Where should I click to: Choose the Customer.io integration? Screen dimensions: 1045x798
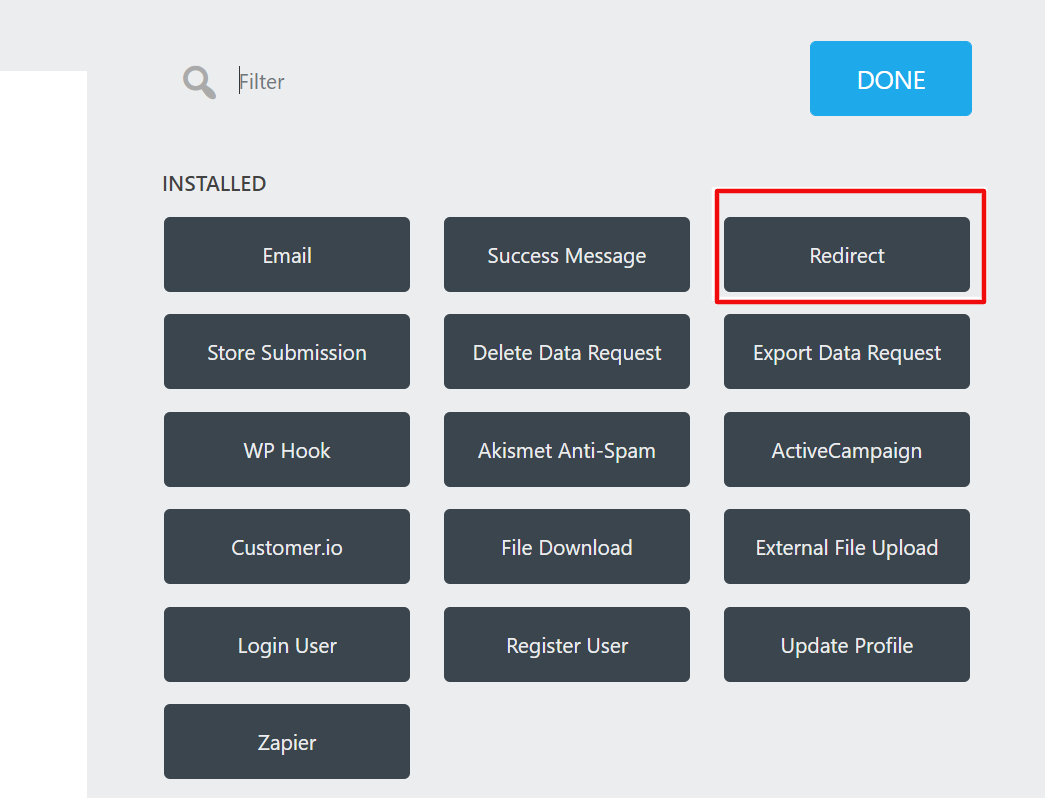point(287,547)
